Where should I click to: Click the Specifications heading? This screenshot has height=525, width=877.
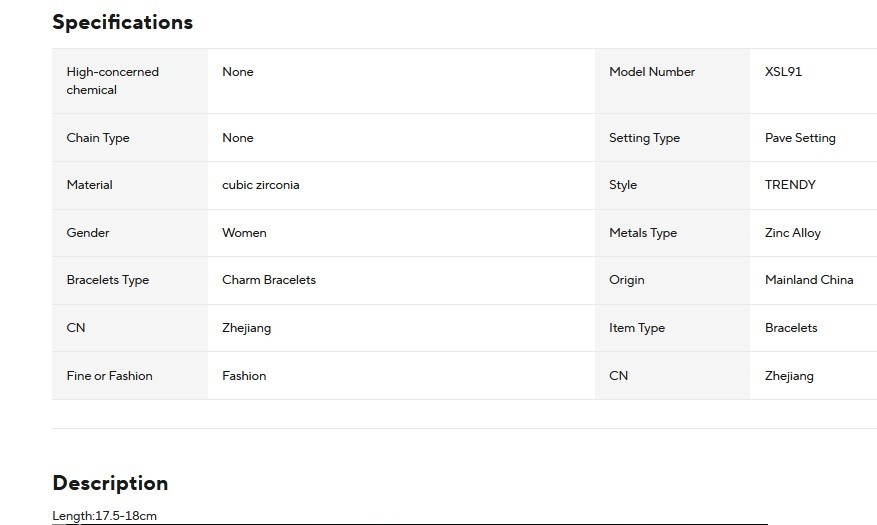point(122,22)
